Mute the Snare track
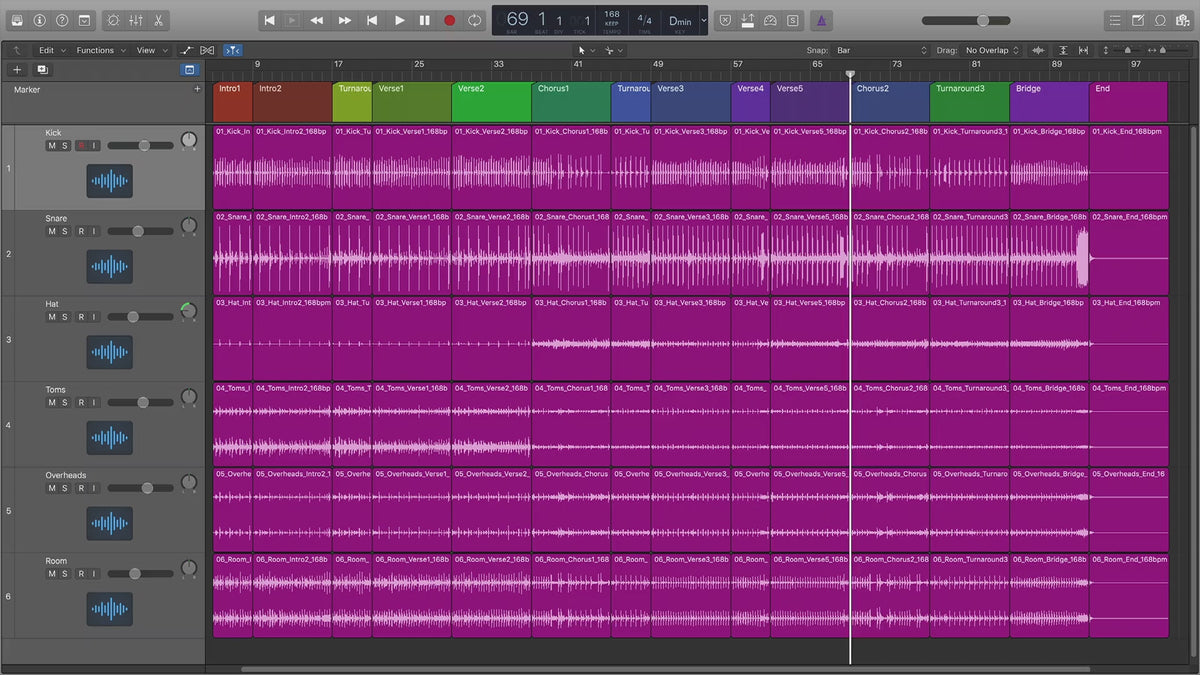This screenshot has width=1200, height=675. point(52,232)
